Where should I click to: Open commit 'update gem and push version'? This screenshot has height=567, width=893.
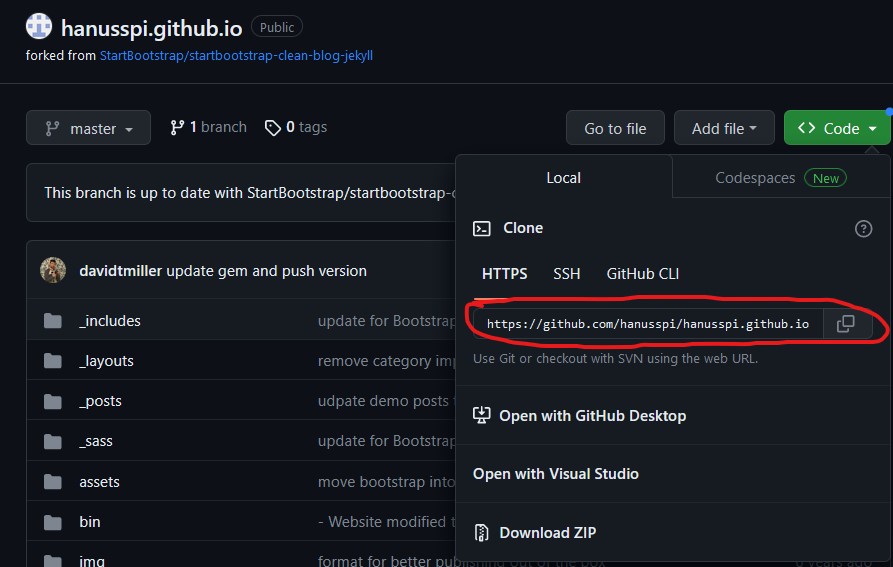[x=267, y=271]
